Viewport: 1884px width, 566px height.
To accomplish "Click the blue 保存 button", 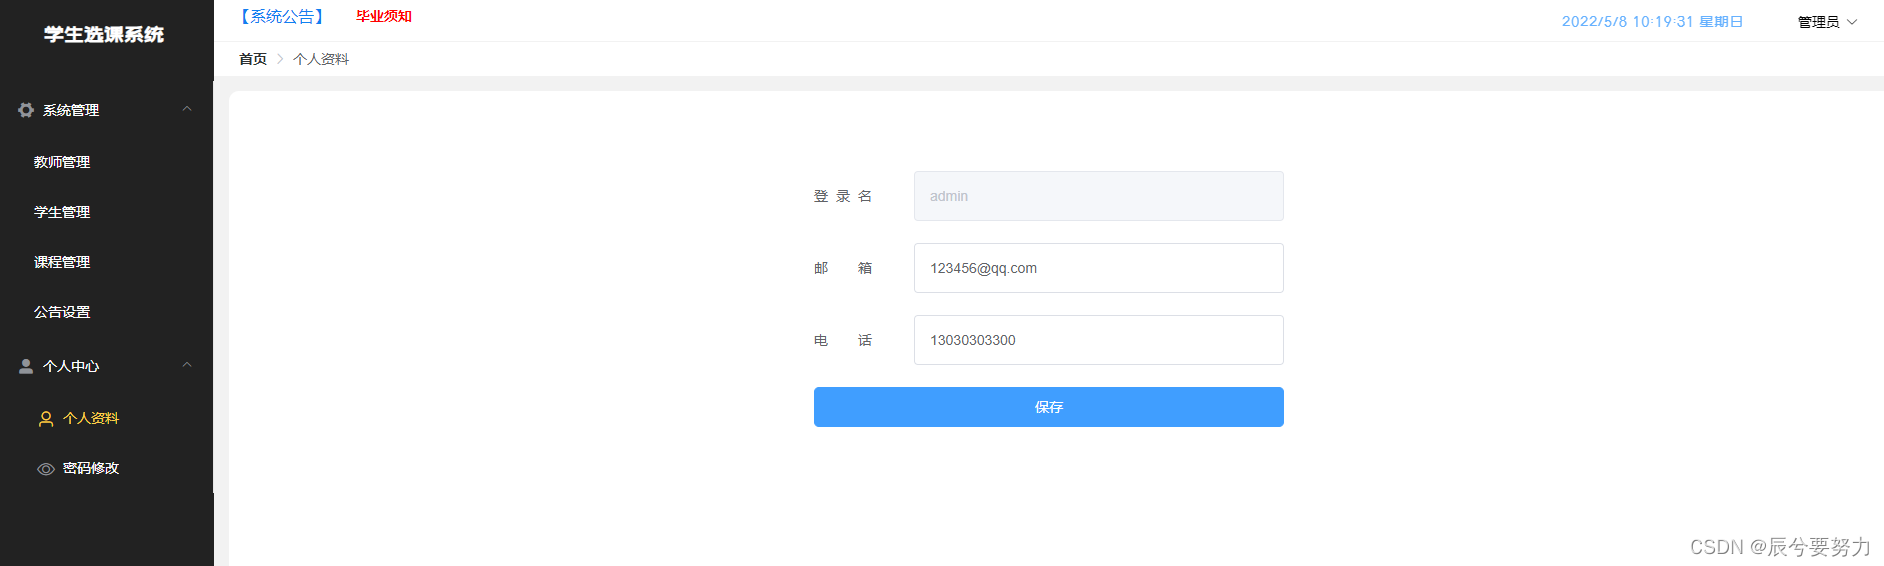I will [1048, 407].
